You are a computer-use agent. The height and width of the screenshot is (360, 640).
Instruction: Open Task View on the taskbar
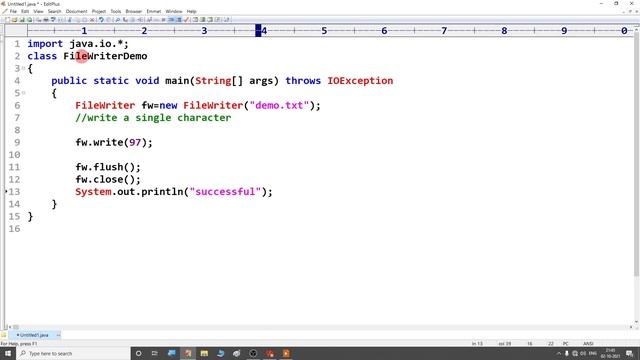coord(155,353)
